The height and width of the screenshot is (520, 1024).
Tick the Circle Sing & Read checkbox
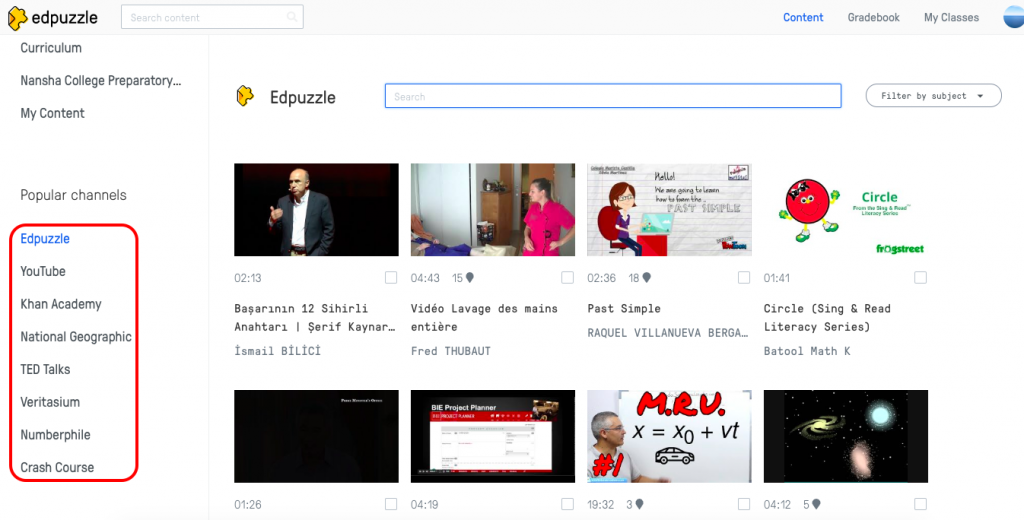click(920, 278)
